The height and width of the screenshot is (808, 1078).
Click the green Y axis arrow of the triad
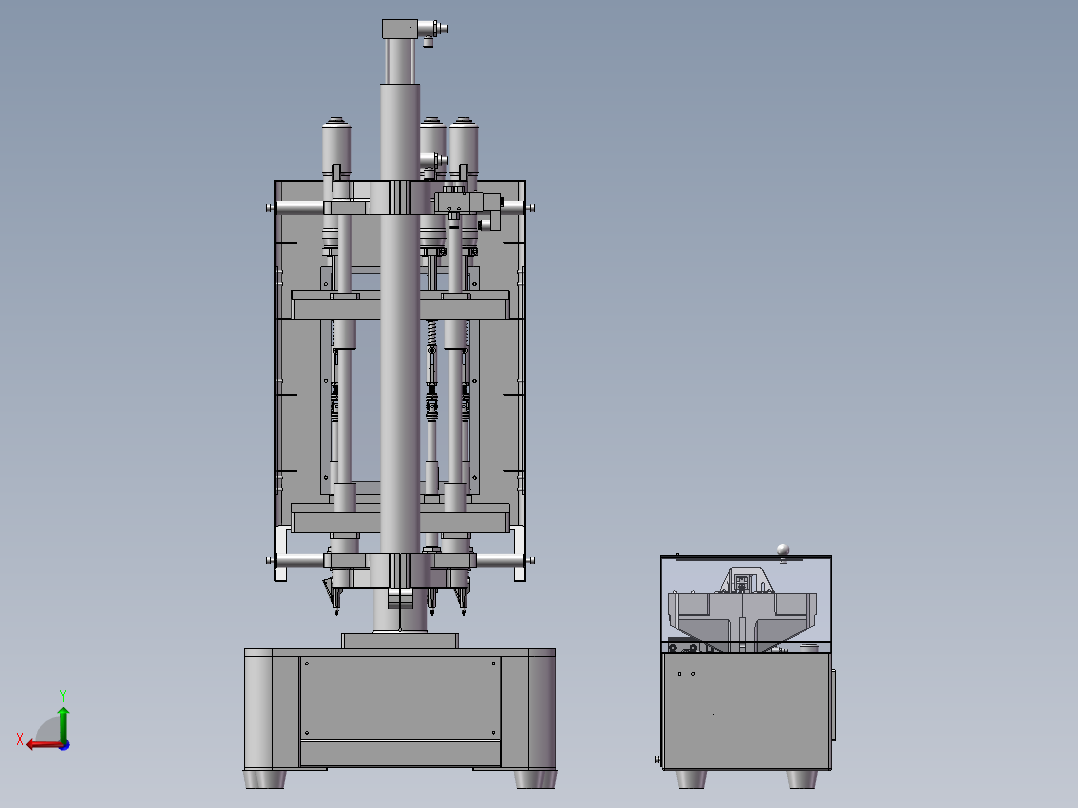(x=63, y=724)
